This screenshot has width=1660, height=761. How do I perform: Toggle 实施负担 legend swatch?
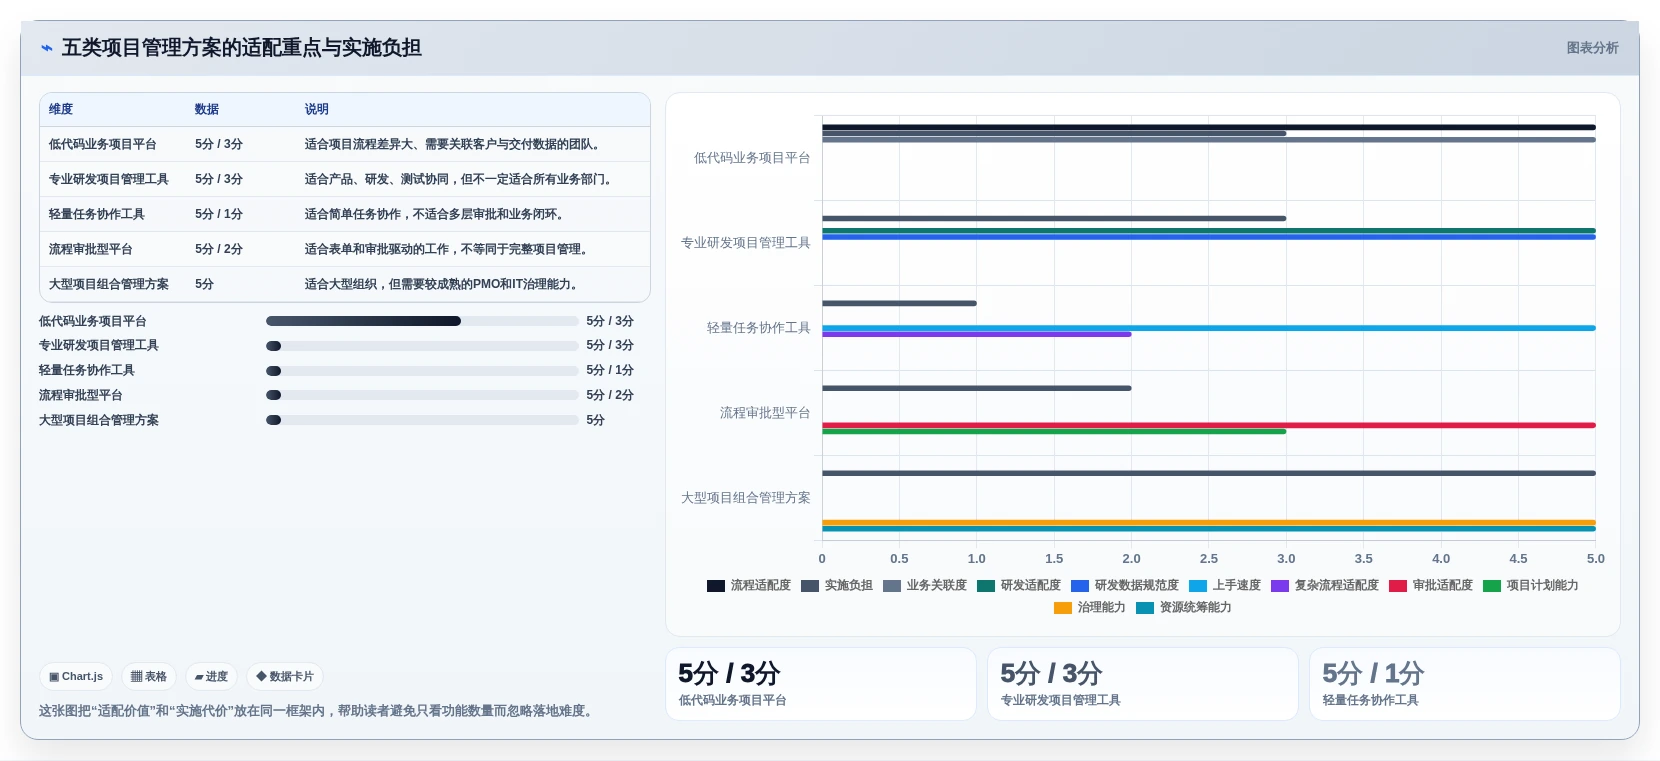(x=810, y=586)
